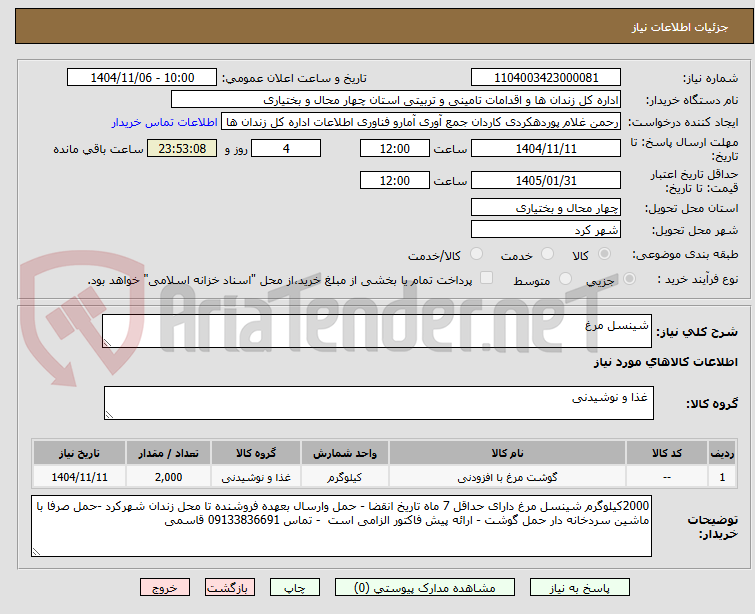Click the price validity date 1405/01/31 field

546,180
